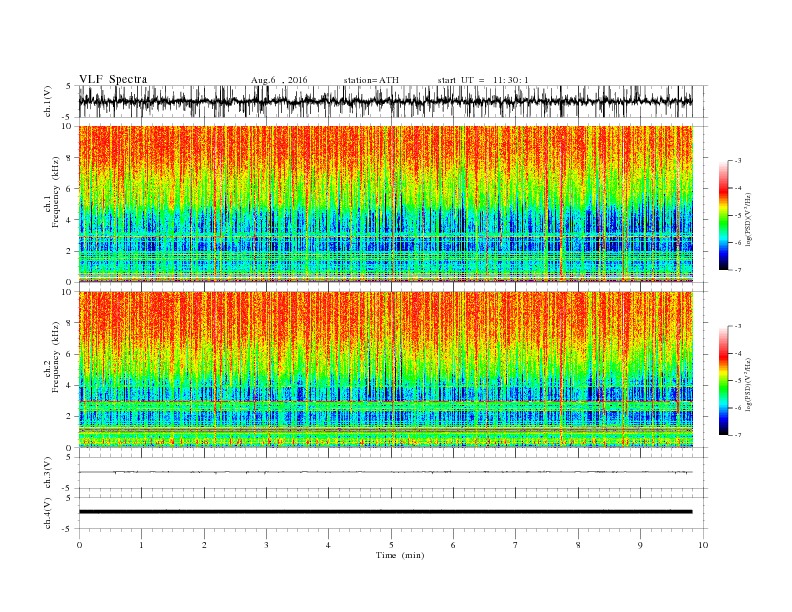Viewport: 792px width, 612px height.
Task: Click the ch.2 "Frequency (kHz)" axis label
Action: 56,357
